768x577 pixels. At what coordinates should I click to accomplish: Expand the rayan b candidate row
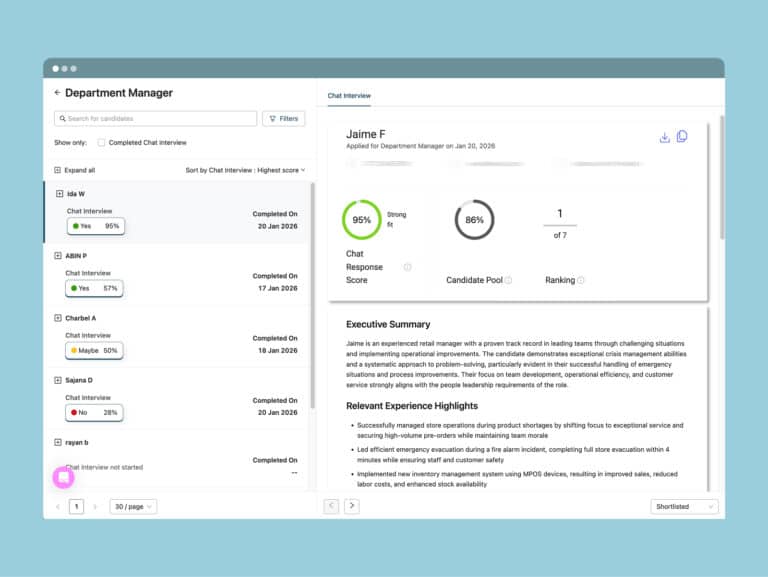pos(58,442)
